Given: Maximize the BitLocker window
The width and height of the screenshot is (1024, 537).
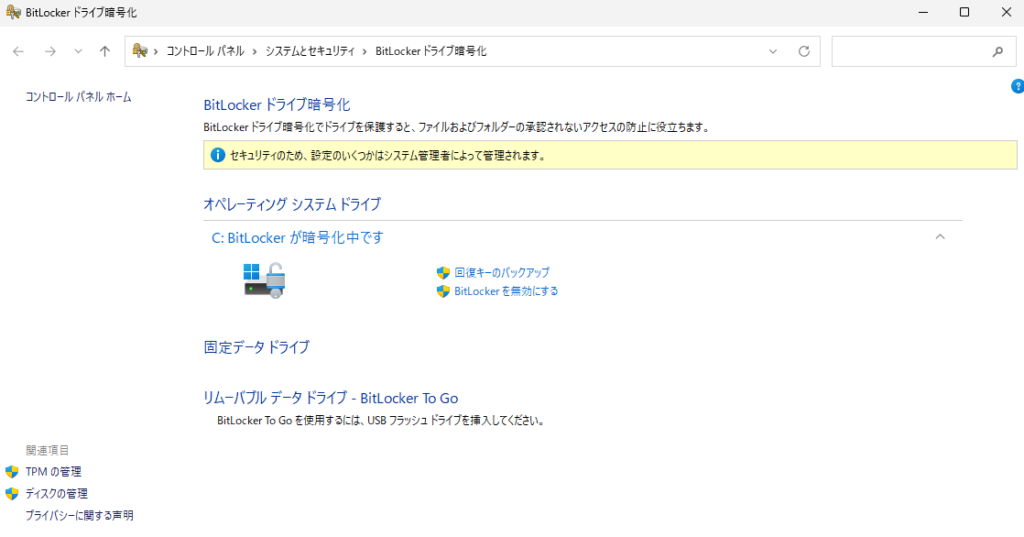Looking at the screenshot, I should [x=964, y=12].
